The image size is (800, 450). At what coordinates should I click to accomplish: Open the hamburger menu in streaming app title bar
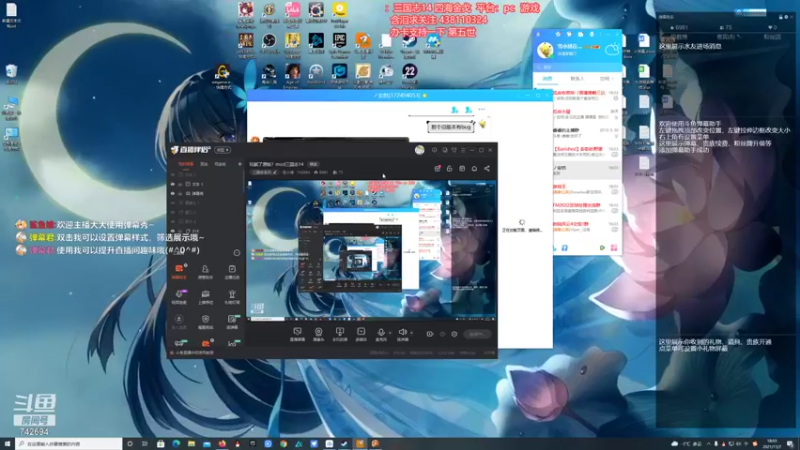(x=463, y=150)
